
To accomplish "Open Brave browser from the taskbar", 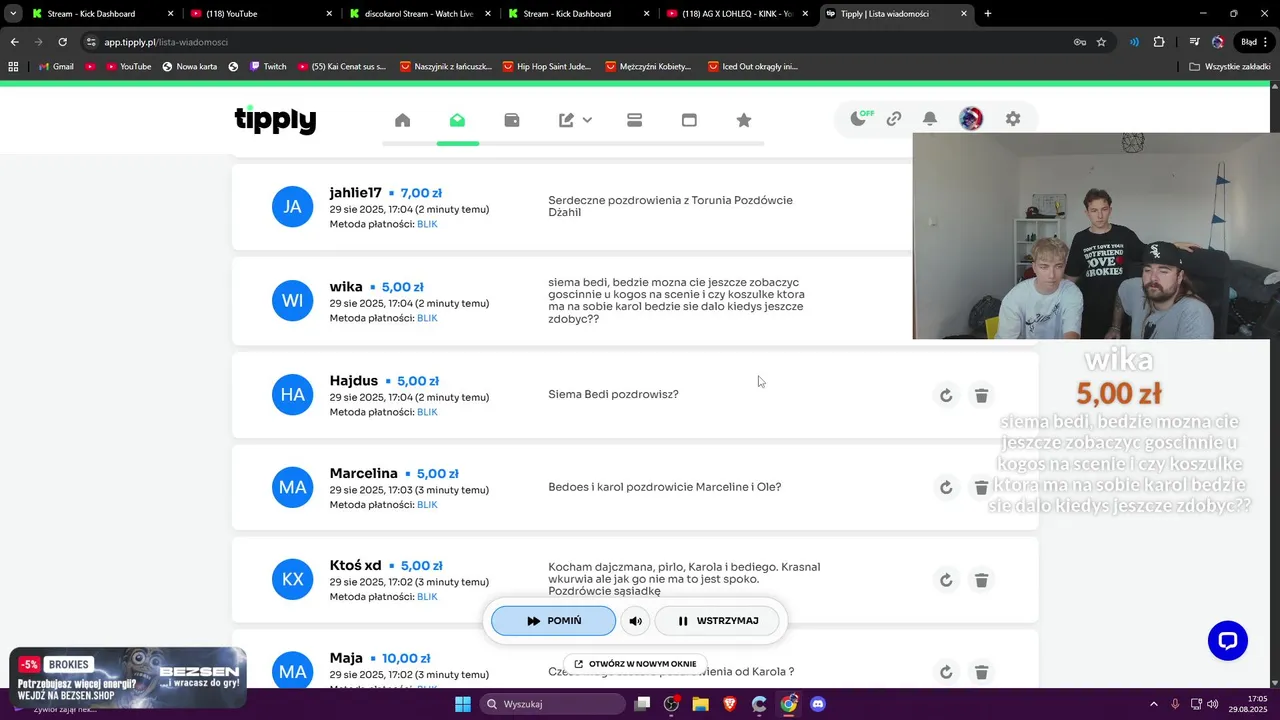I will pos(730,704).
